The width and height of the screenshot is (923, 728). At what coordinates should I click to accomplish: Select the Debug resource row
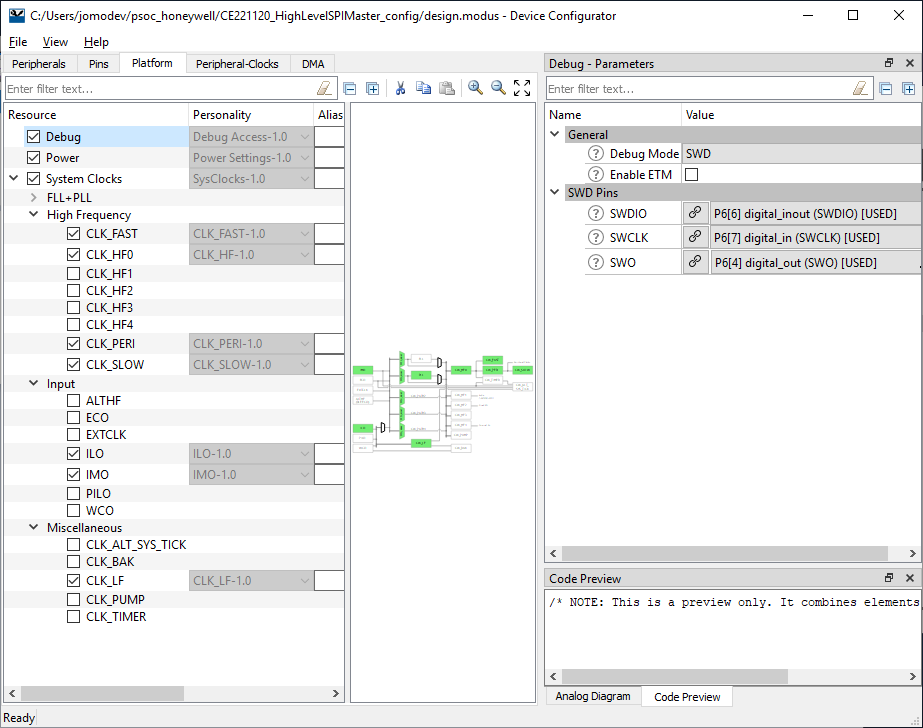click(x=63, y=137)
